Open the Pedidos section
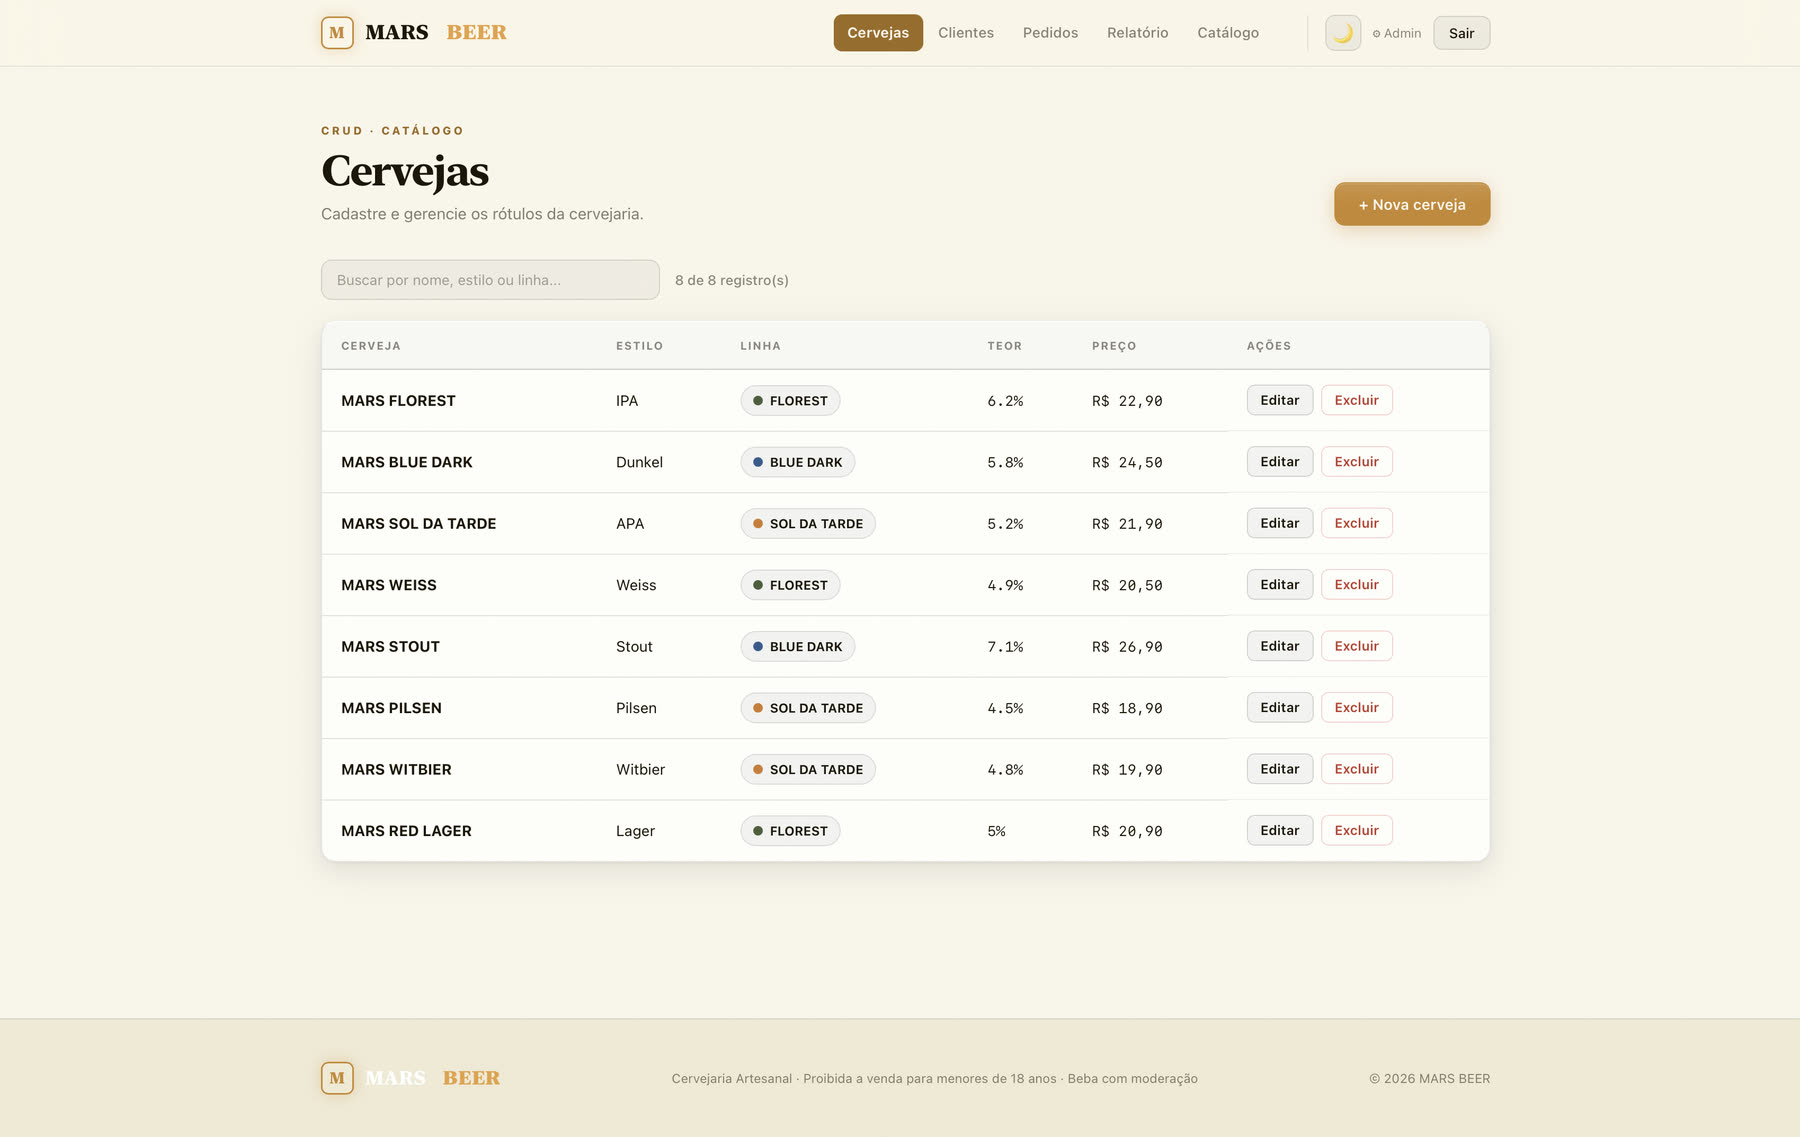The width and height of the screenshot is (1800, 1137). coord(1050,33)
